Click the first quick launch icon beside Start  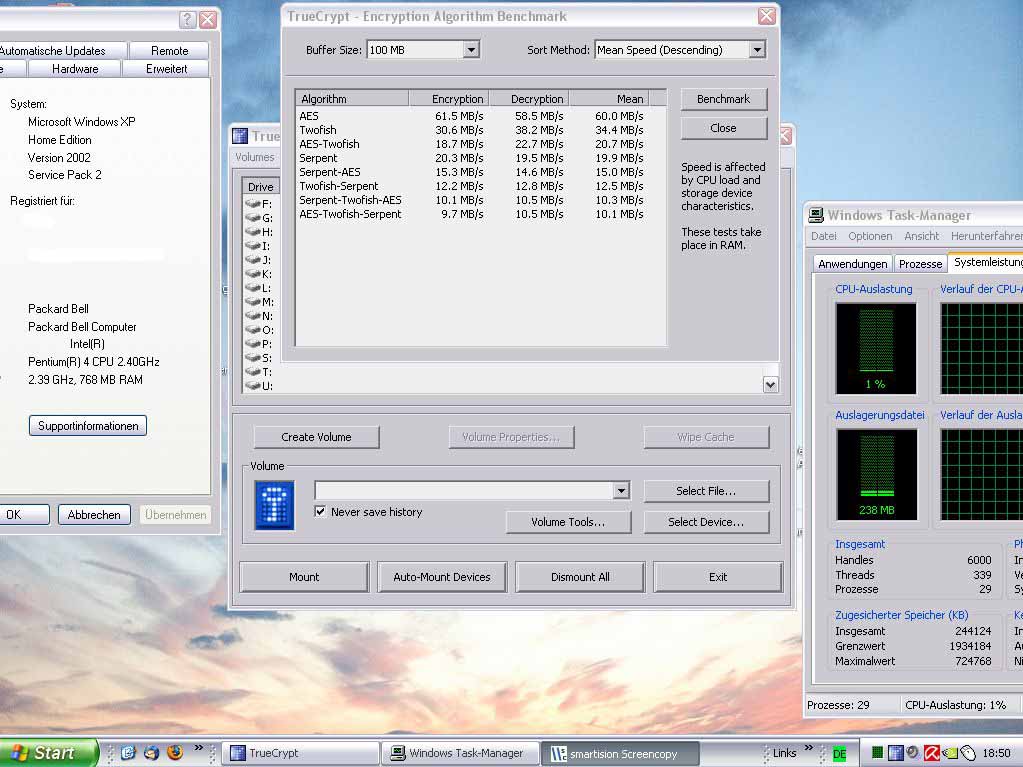128,753
